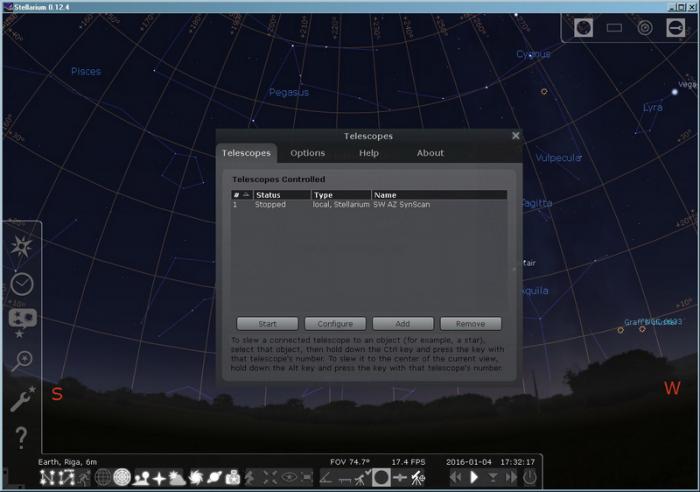Click the Start button
Image resolution: width=700 pixels, height=492 pixels.
[x=267, y=324]
